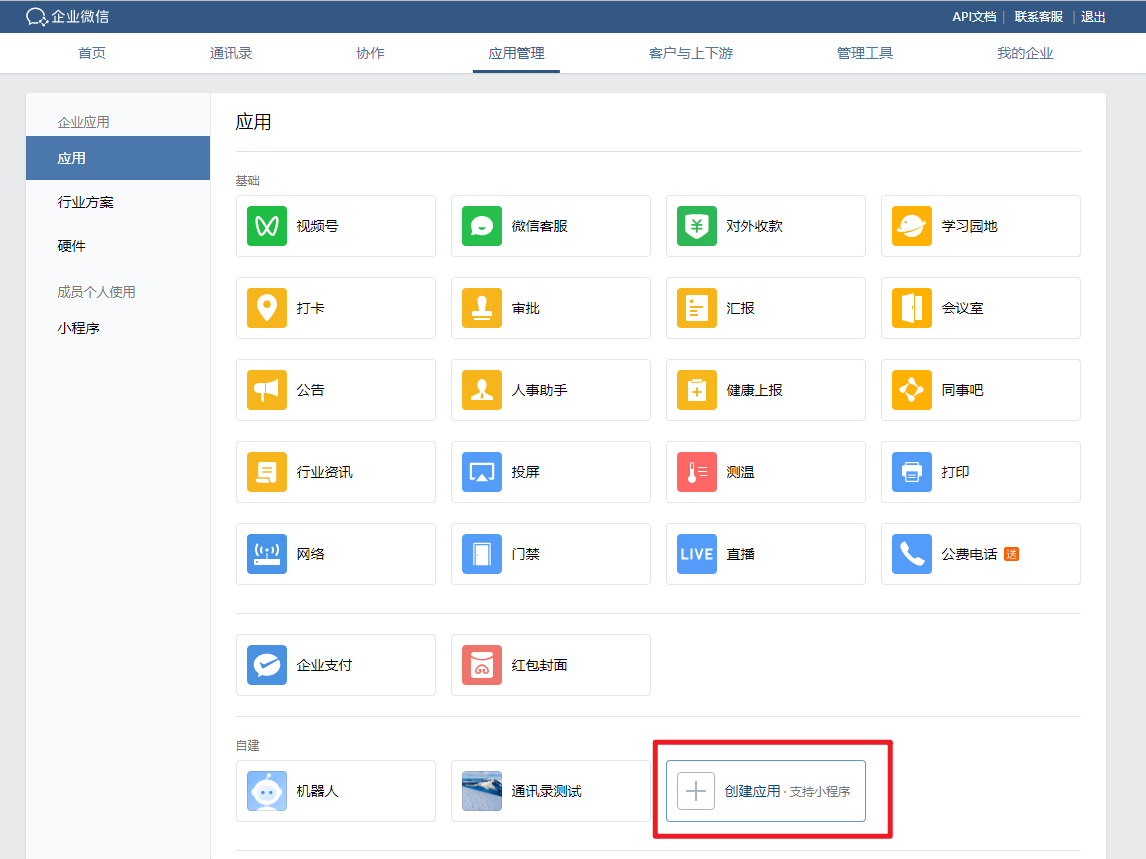The height and width of the screenshot is (859, 1146).
Task: Click the 行业资讯 label text
Action: 325,472
